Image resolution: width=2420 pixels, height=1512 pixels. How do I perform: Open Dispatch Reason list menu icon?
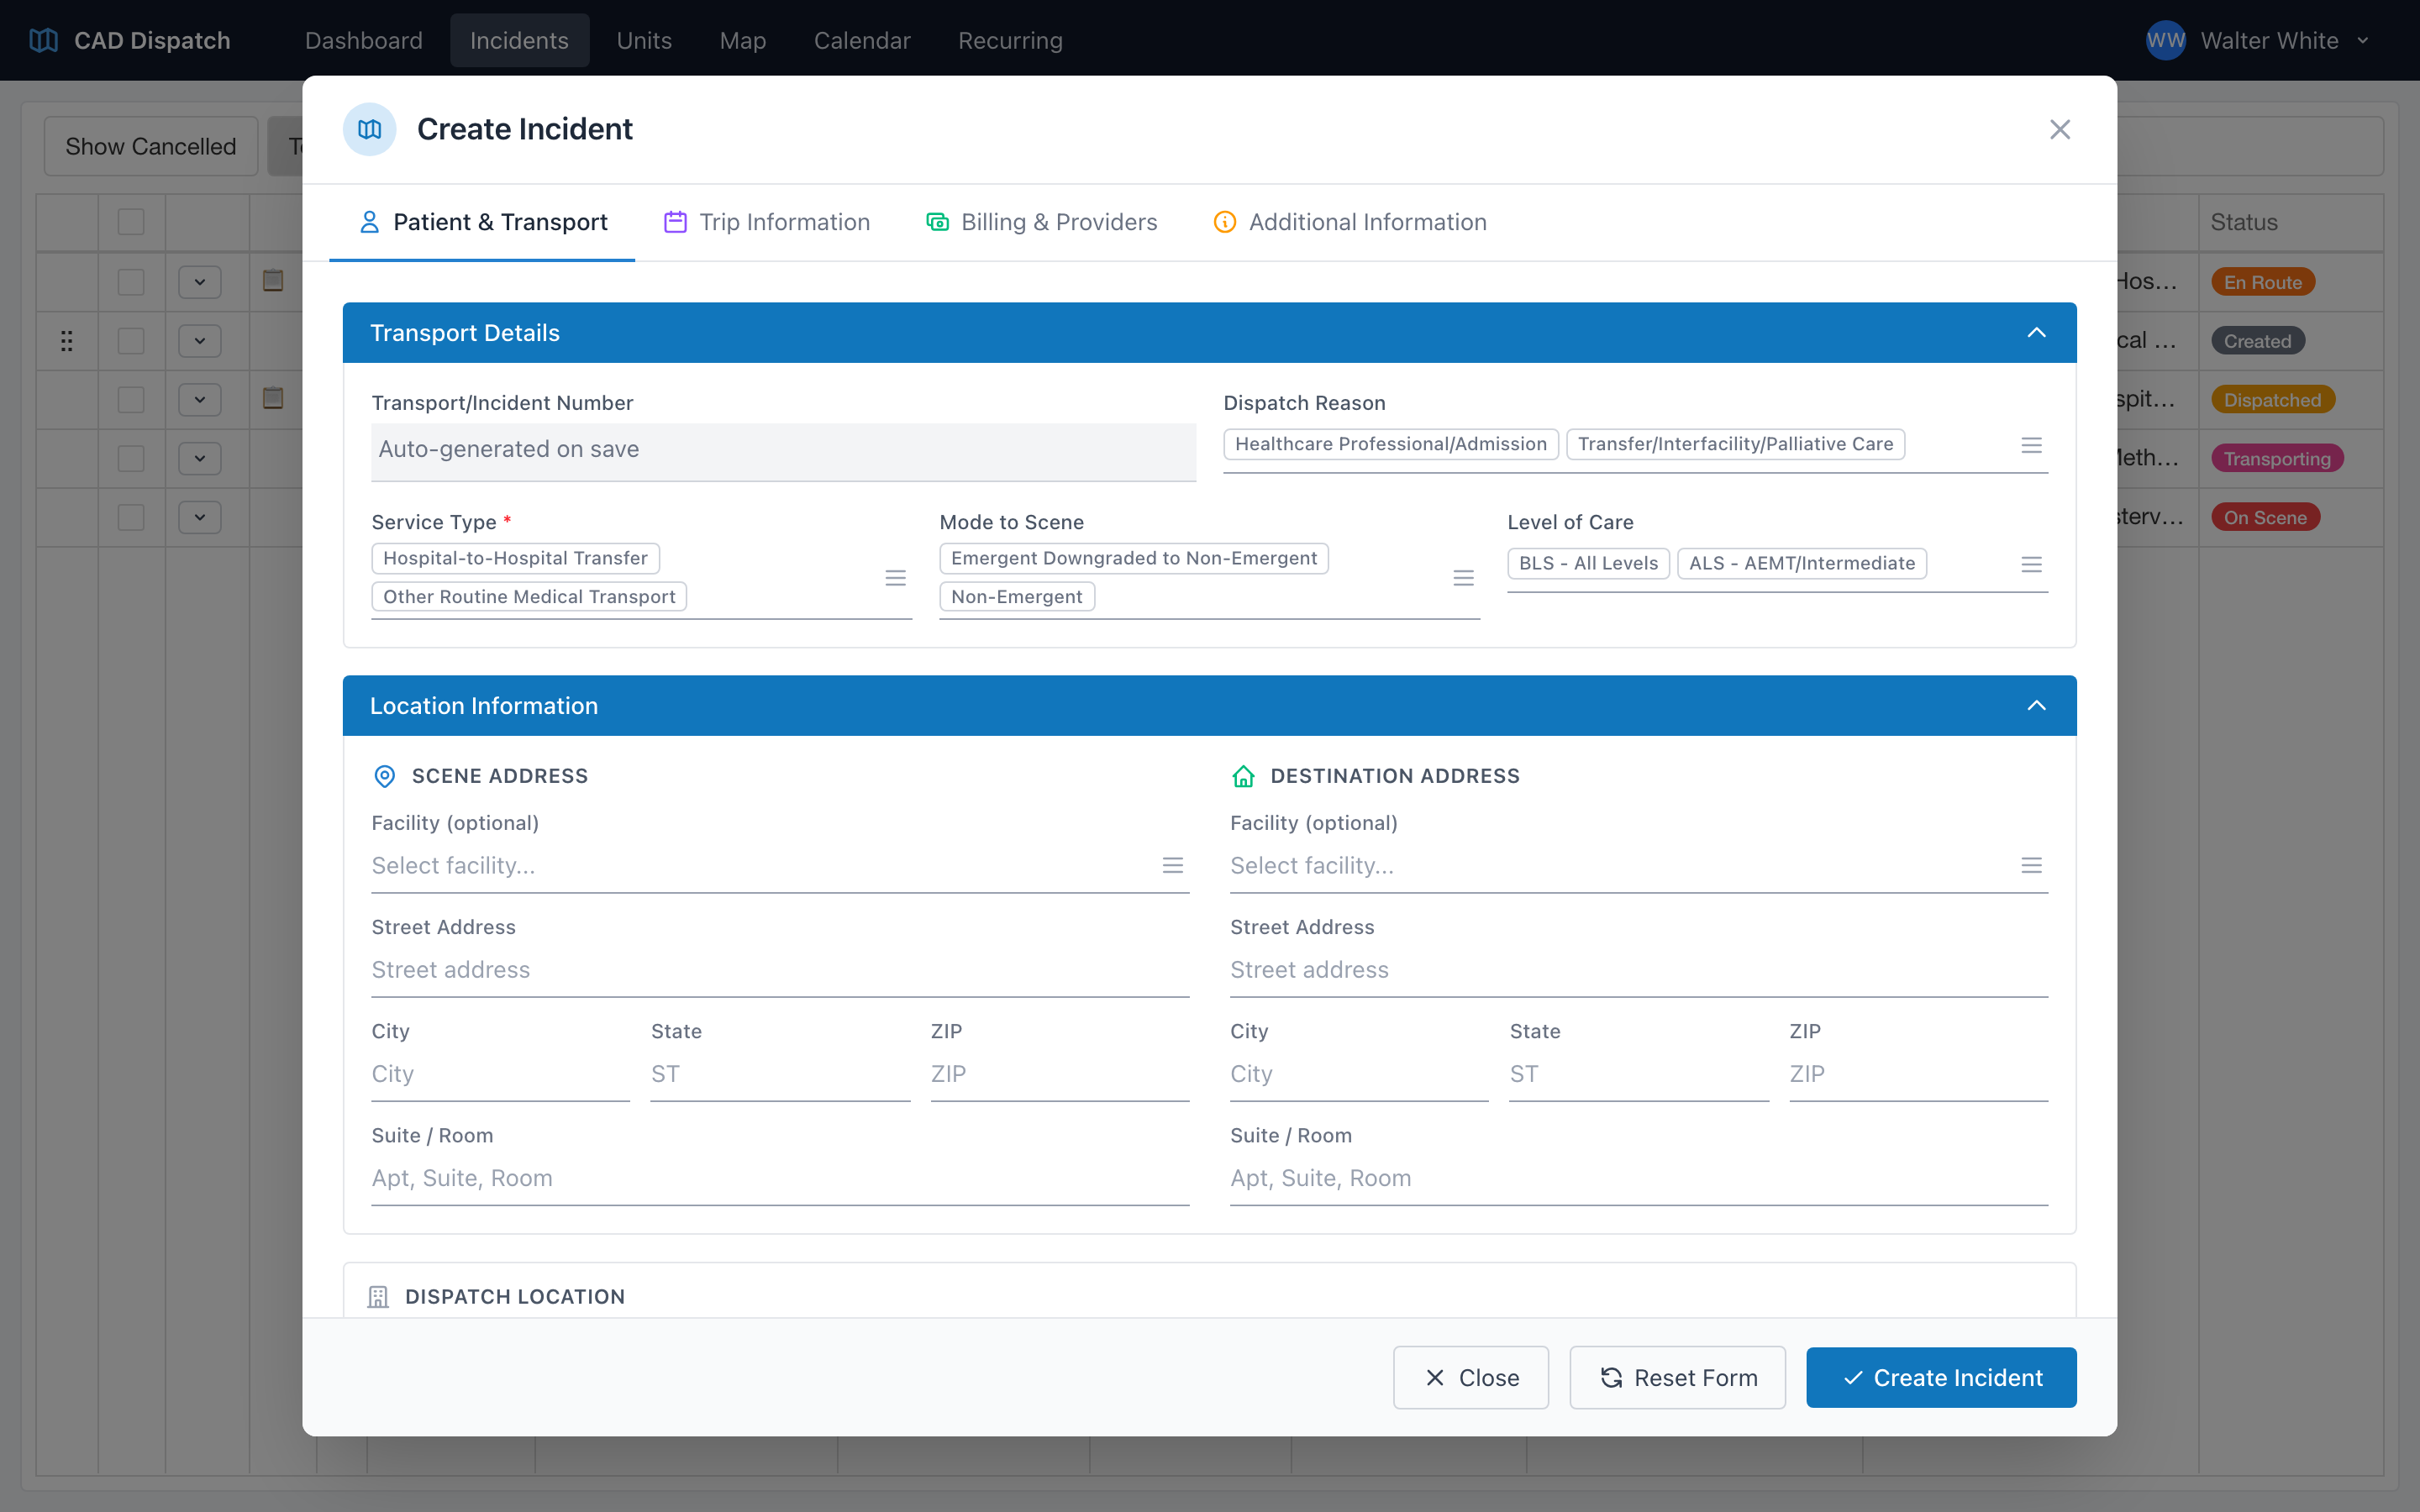(x=2031, y=445)
